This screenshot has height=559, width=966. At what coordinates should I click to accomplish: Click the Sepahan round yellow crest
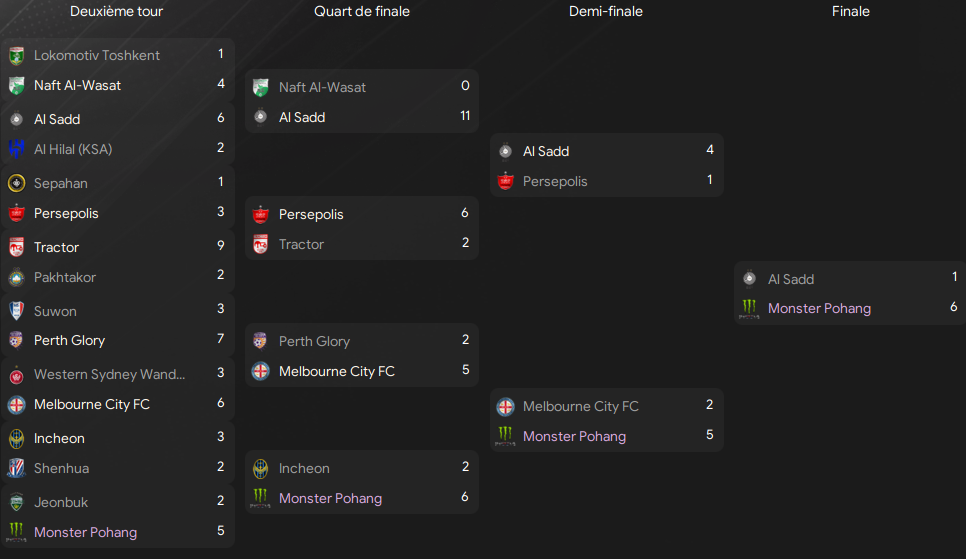[x=17, y=183]
